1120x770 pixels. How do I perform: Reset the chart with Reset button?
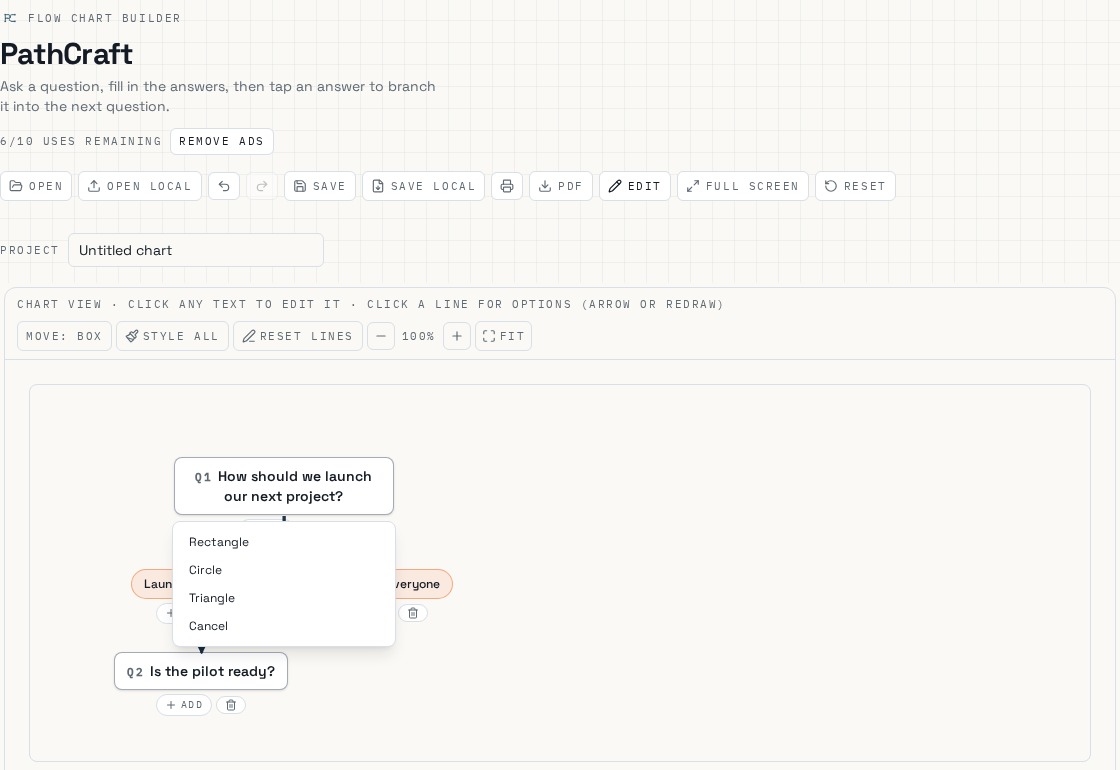pos(854,186)
